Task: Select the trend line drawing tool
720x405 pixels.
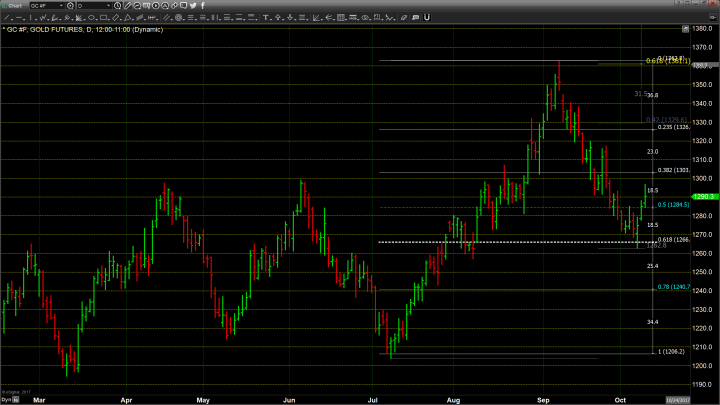Action: click(6, 17)
